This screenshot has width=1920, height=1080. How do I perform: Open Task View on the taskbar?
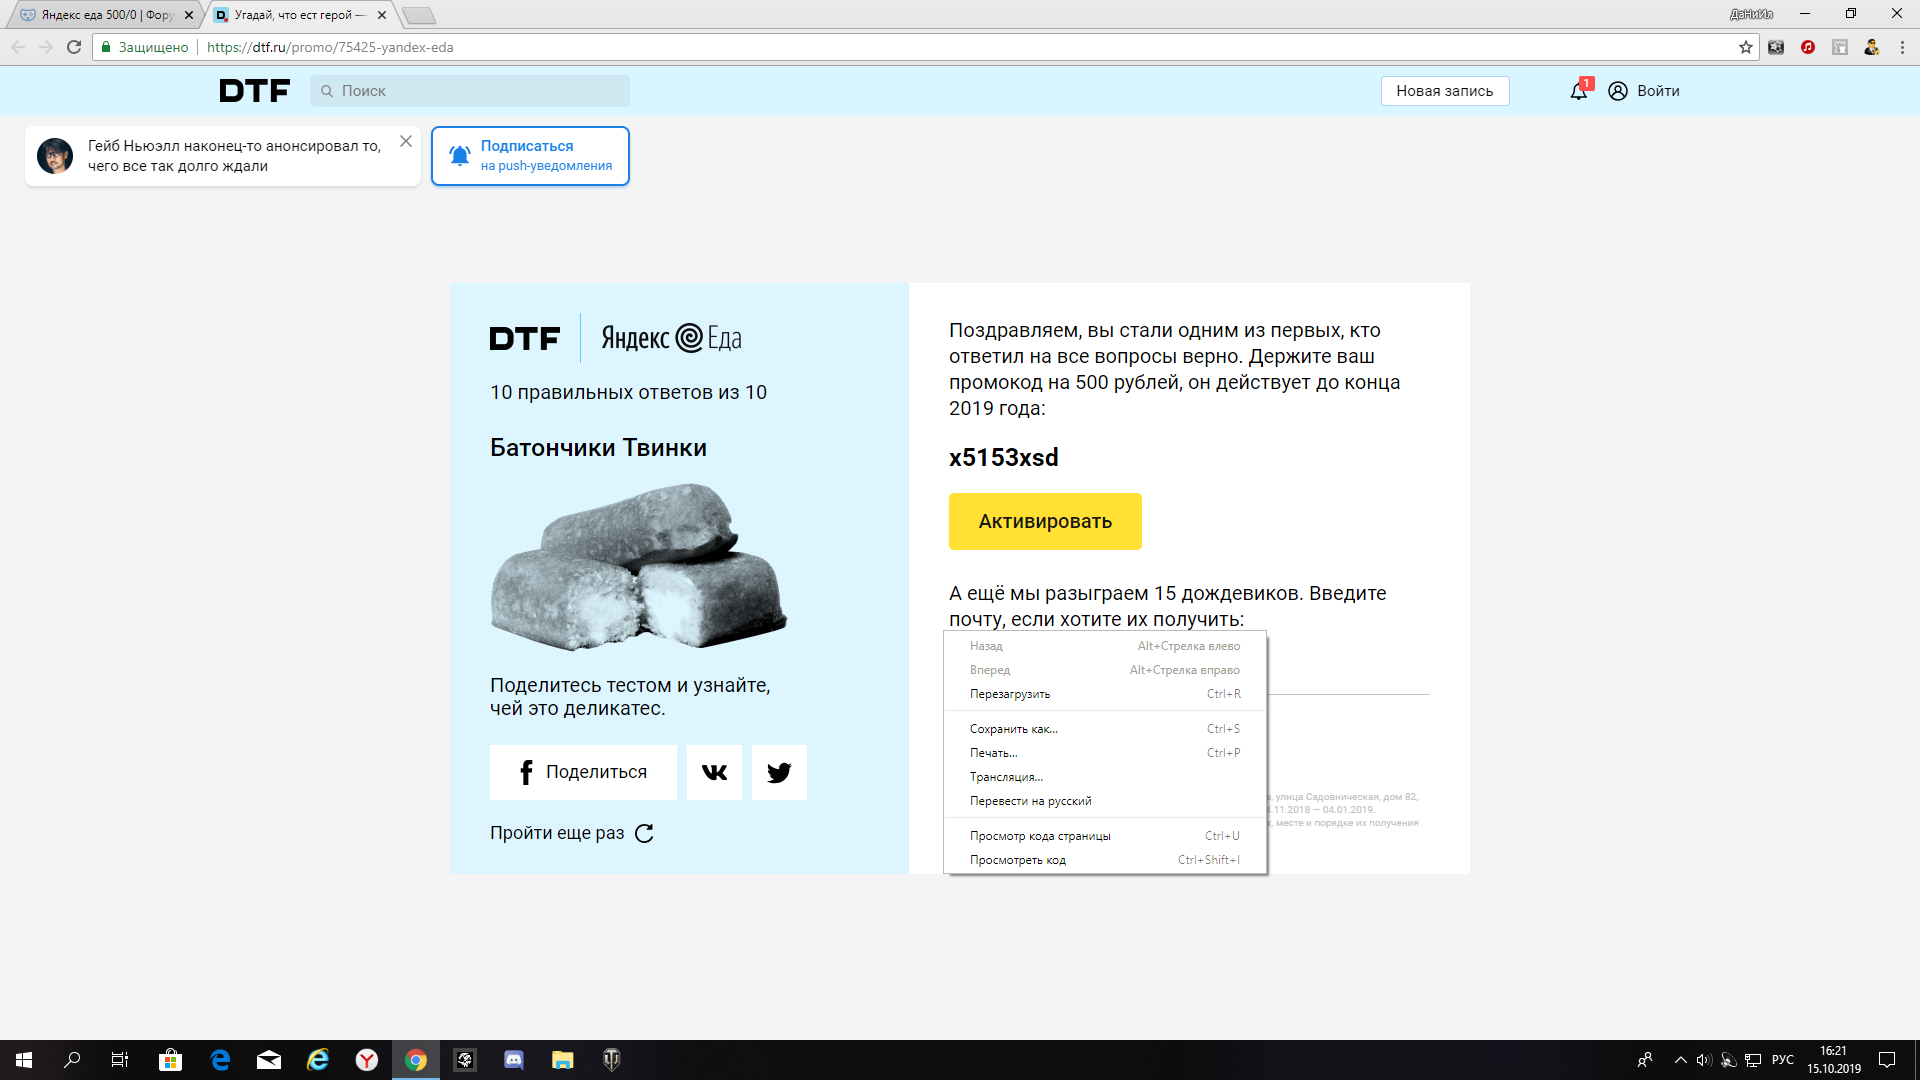click(120, 1060)
